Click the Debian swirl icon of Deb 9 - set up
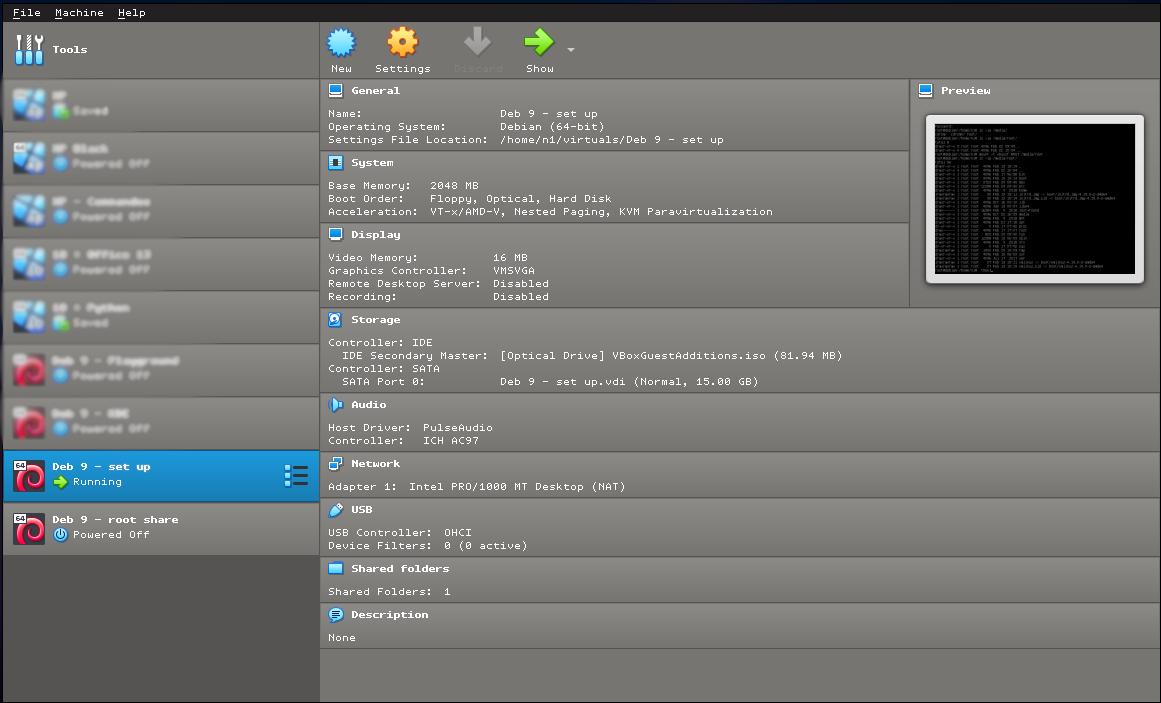The height and width of the screenshot is (703, 1161). tap(30, 476)
